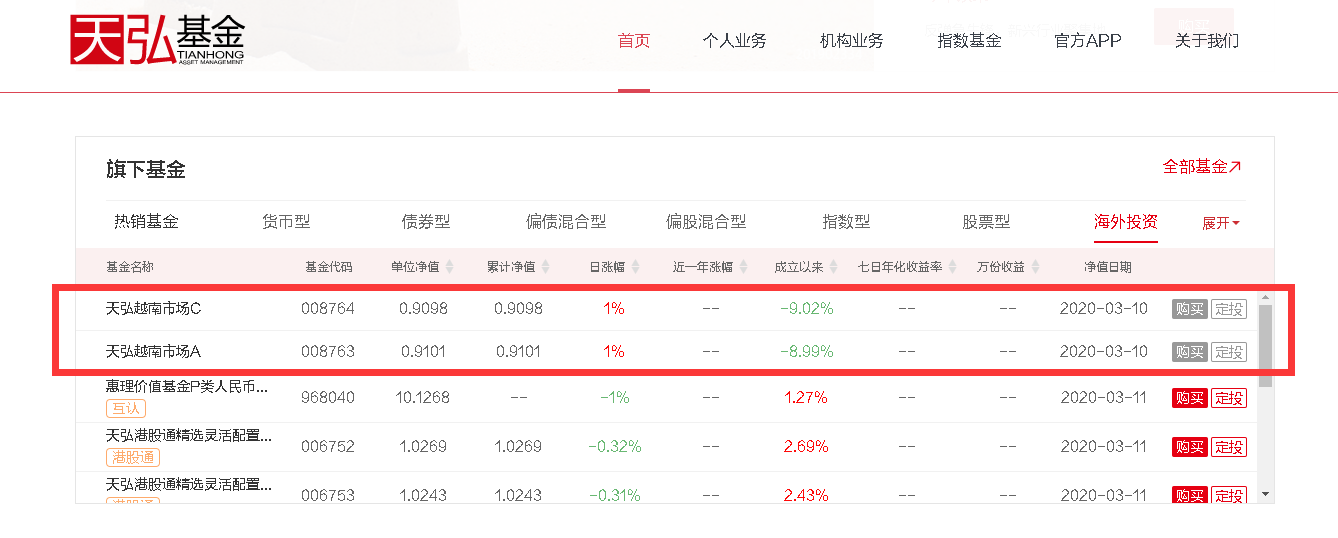Image resolution: width=1338 pixels, height=538 pixels.
Task: Click 定投 for fund 968040
Action: pos(1229,398)
